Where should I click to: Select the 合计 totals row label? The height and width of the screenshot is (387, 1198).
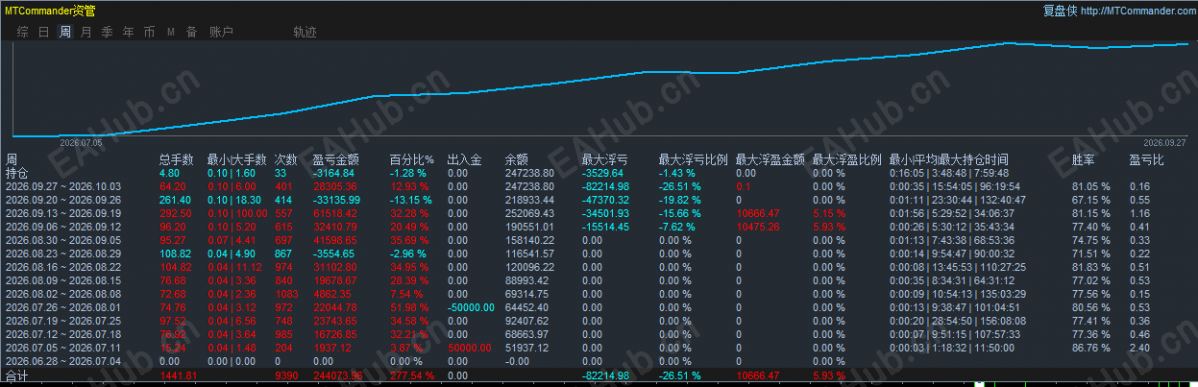tap(17, 375)
